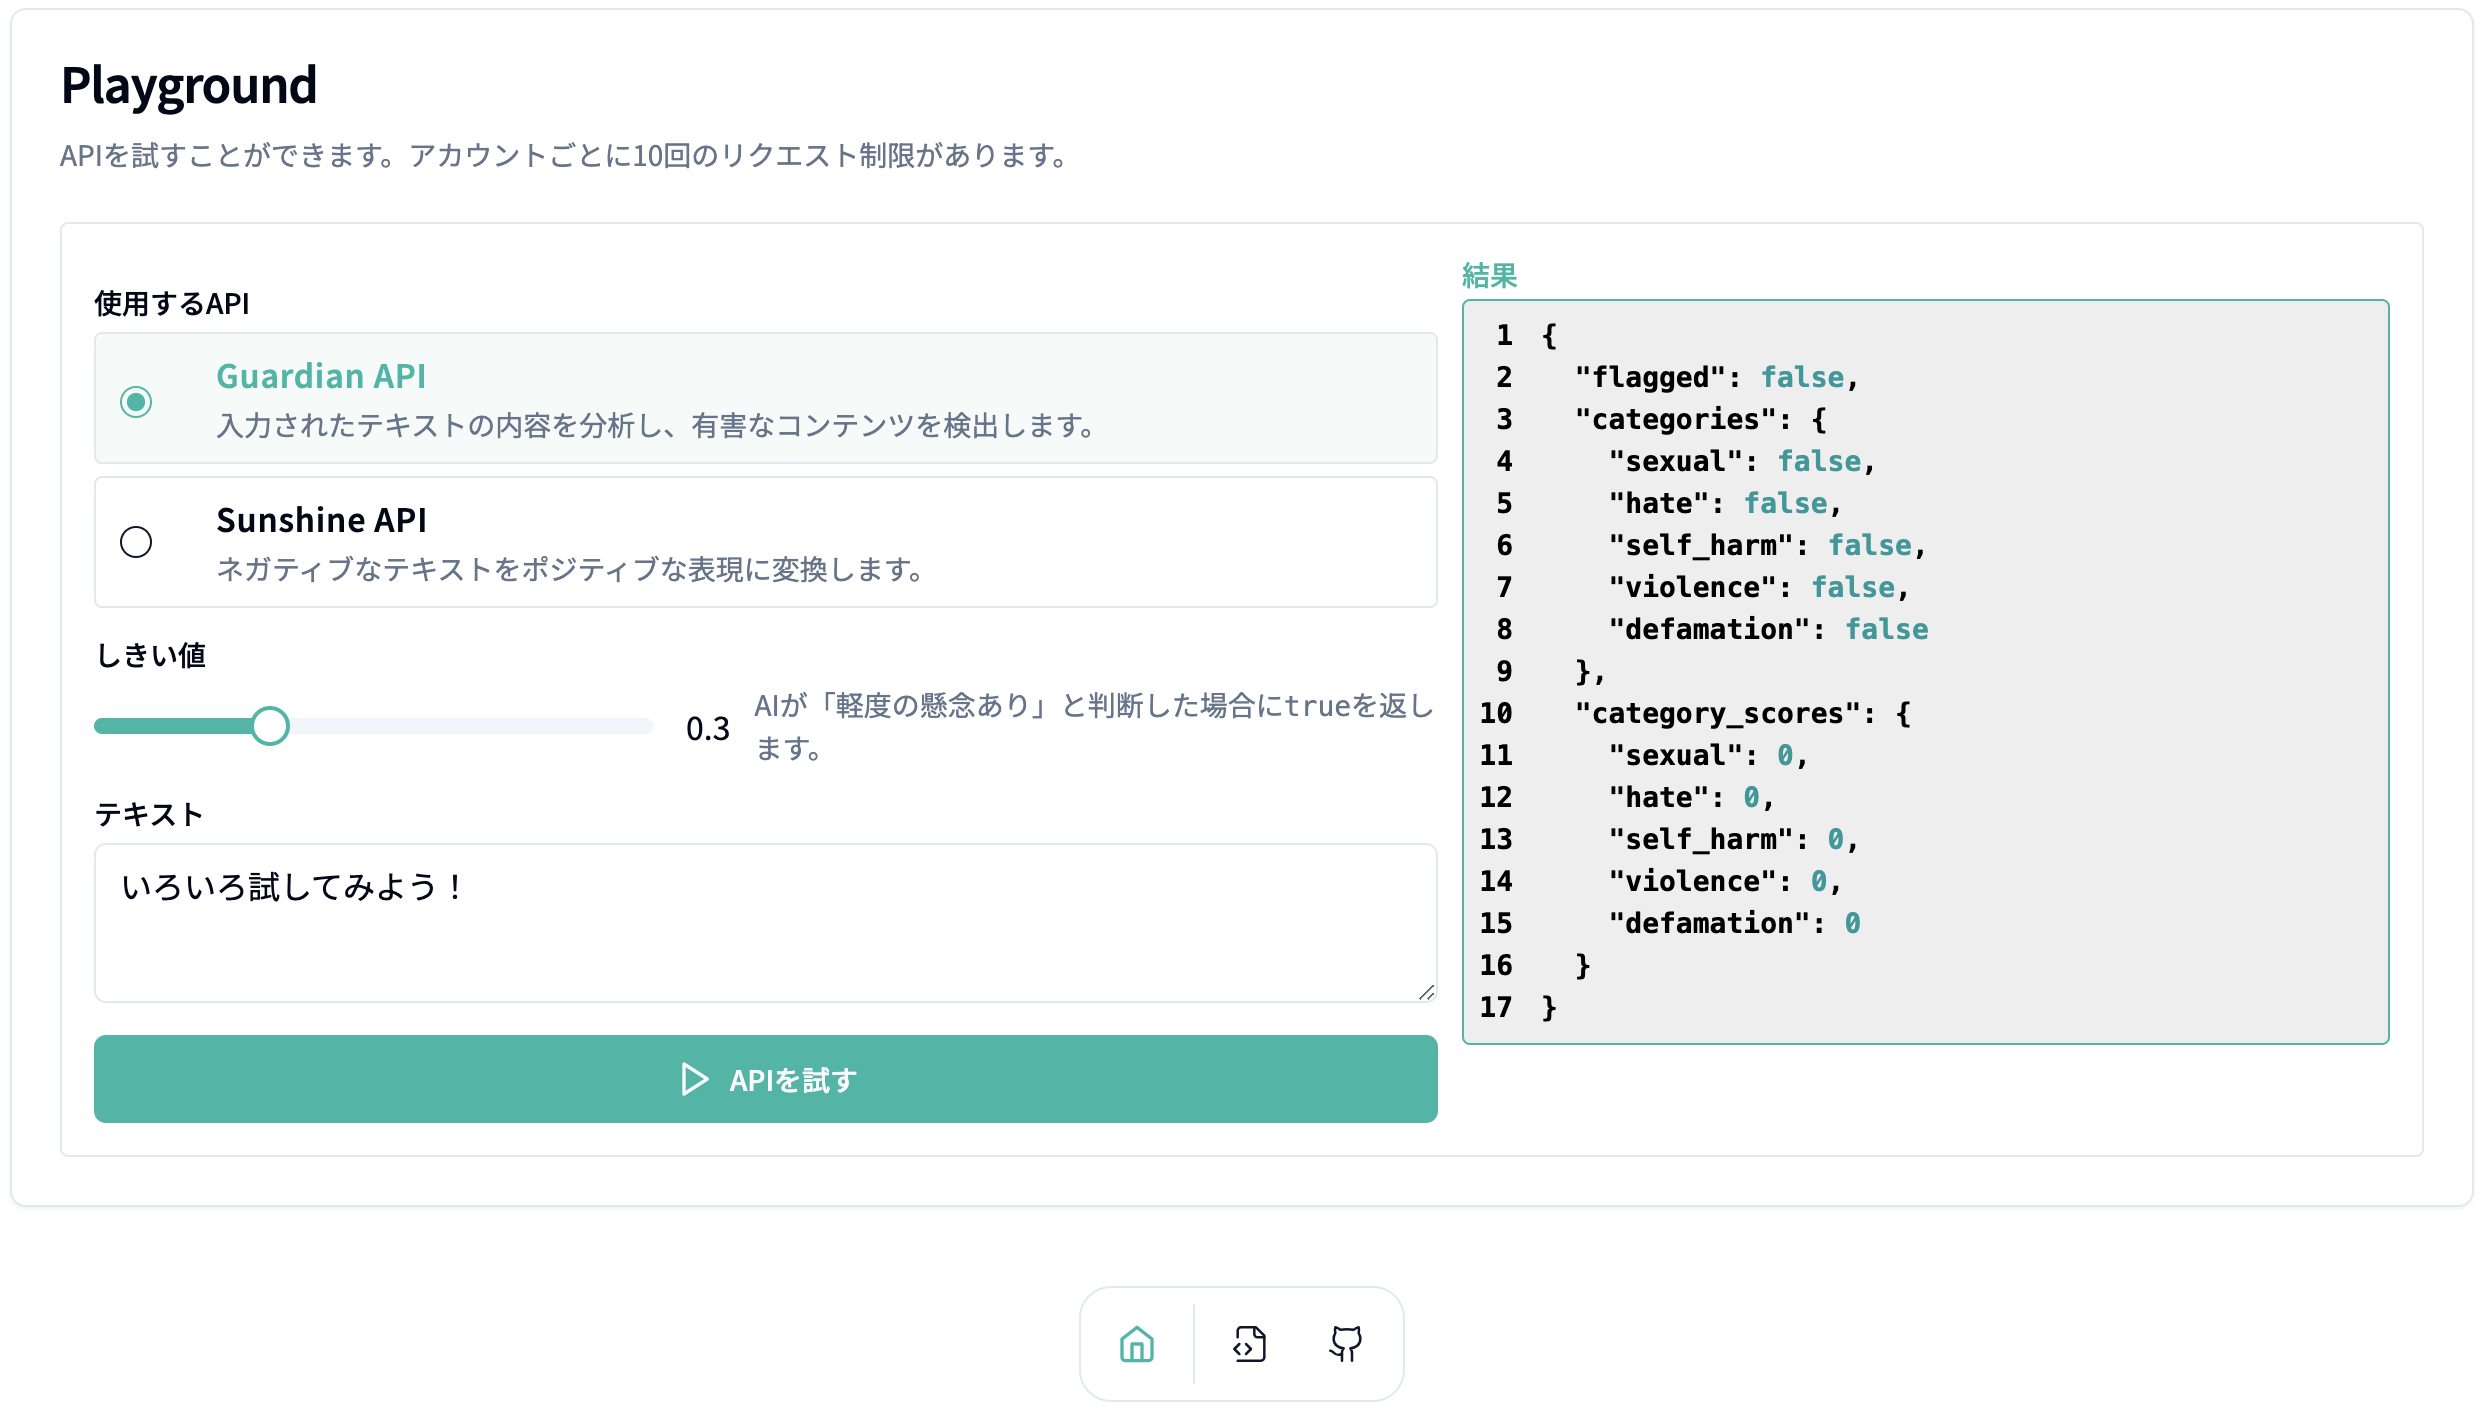This screenshot has height=1422, width=2488.
Task: Click the Playground heading
Action: (189, 86)
